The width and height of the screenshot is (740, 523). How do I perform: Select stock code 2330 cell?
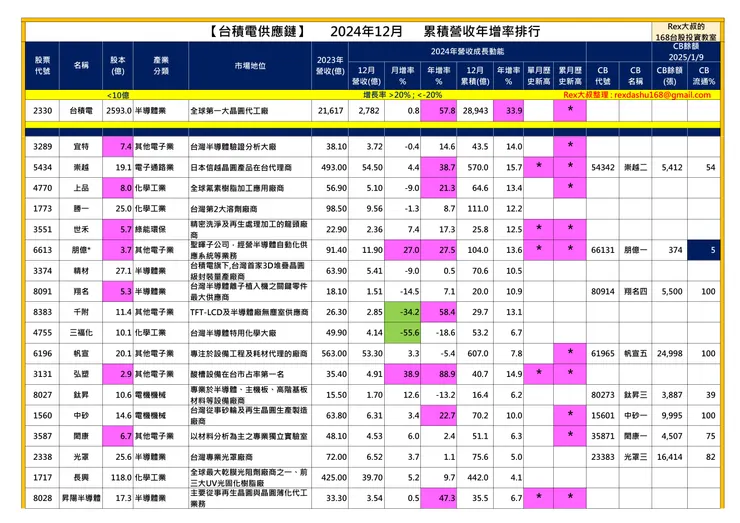pos(42,110)
